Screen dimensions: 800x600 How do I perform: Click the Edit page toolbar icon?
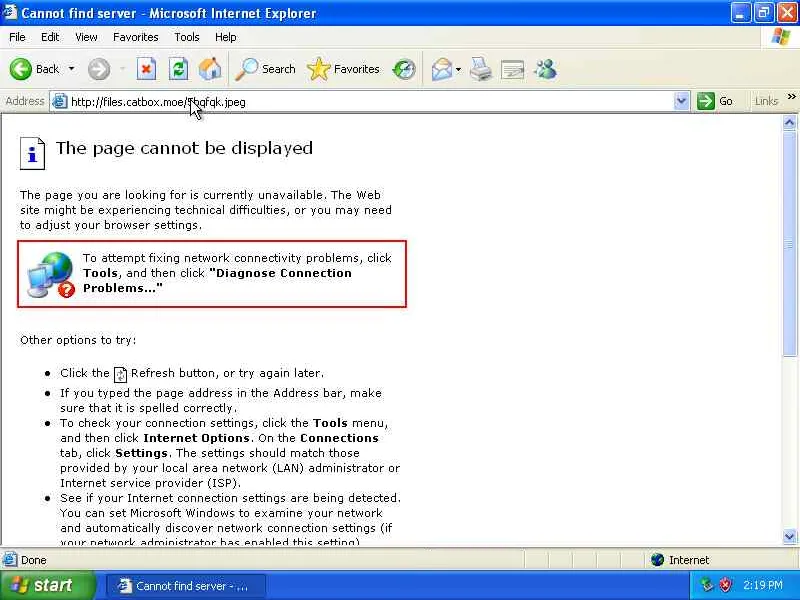(x=513, y=69)
